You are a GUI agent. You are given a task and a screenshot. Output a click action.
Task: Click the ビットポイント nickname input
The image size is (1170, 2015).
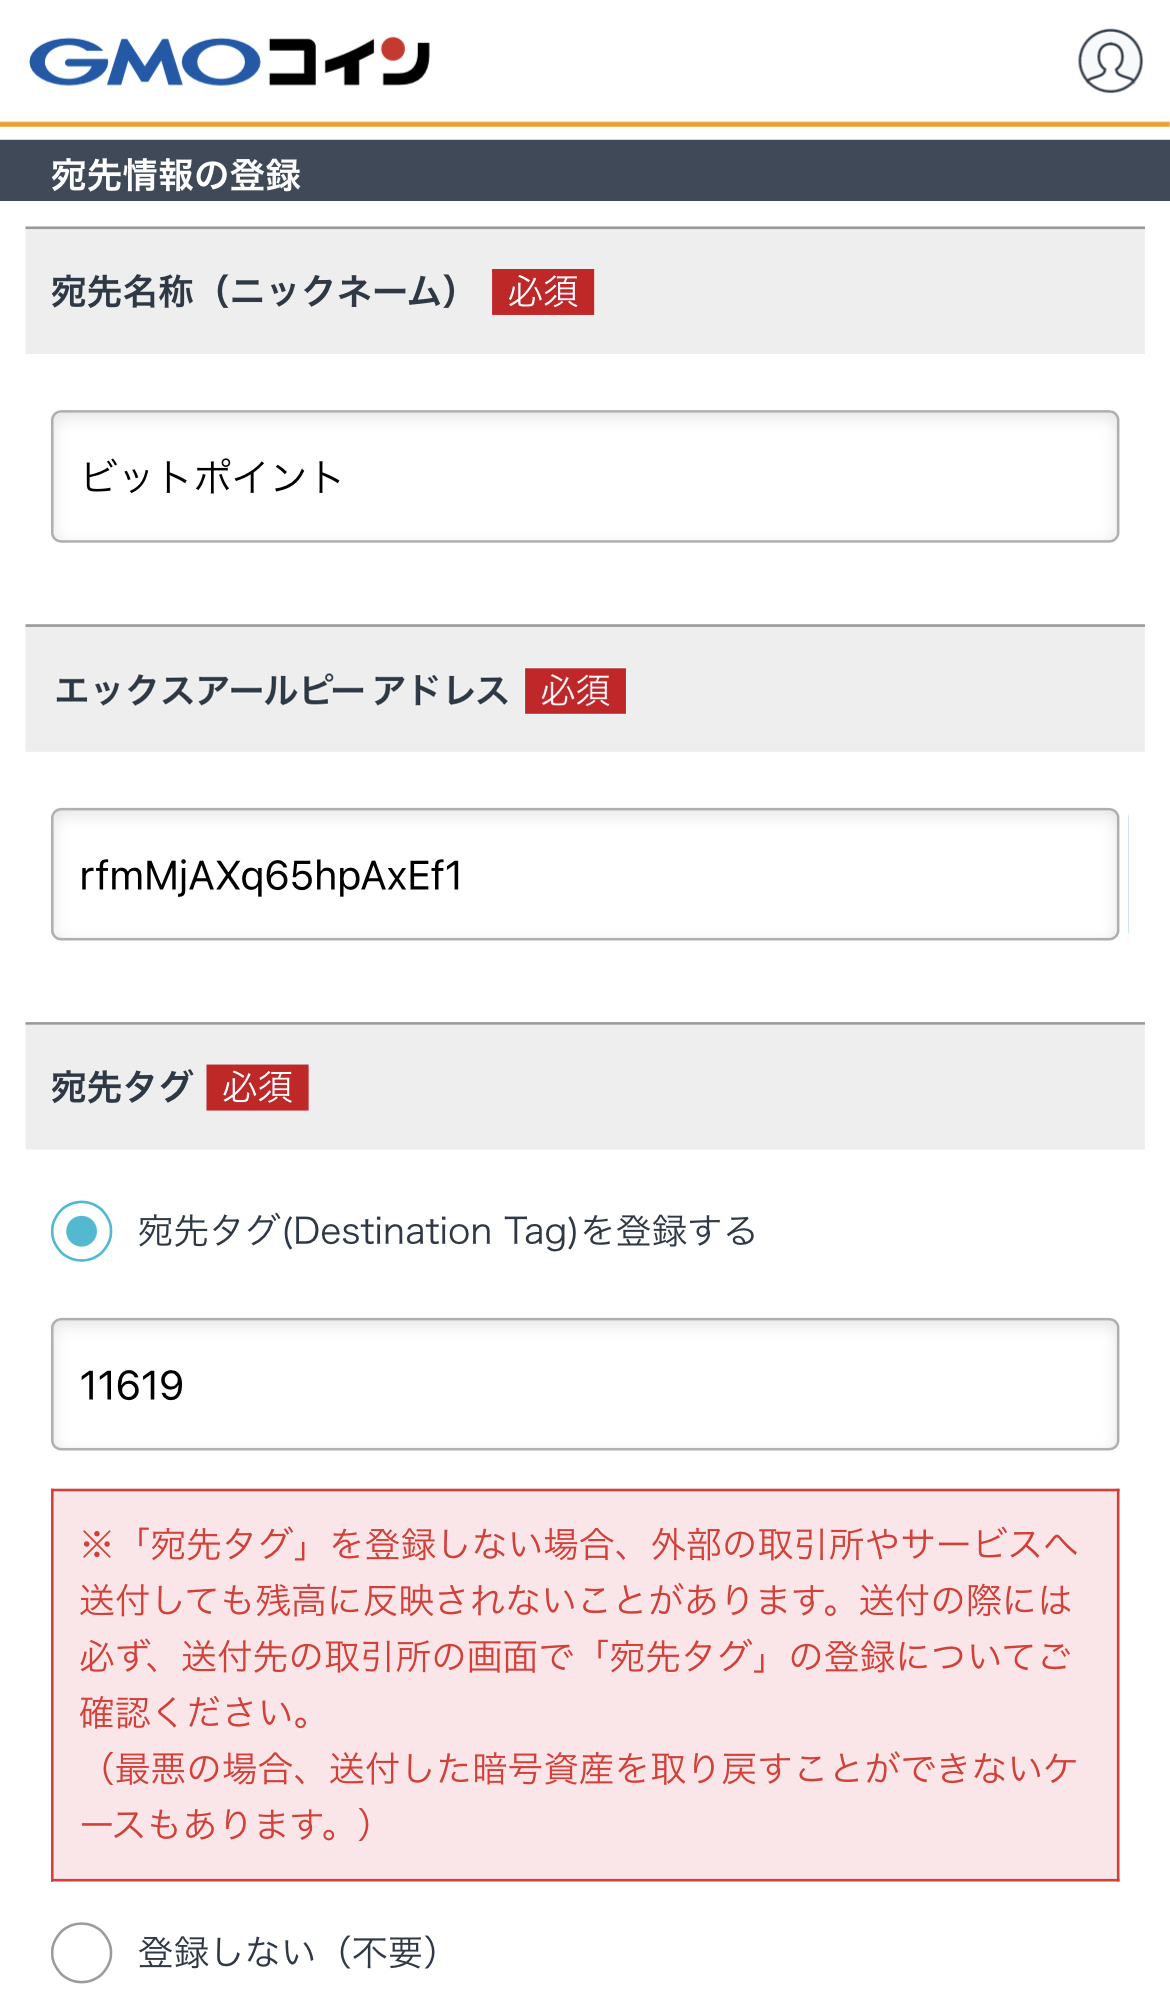coord(585,476)
